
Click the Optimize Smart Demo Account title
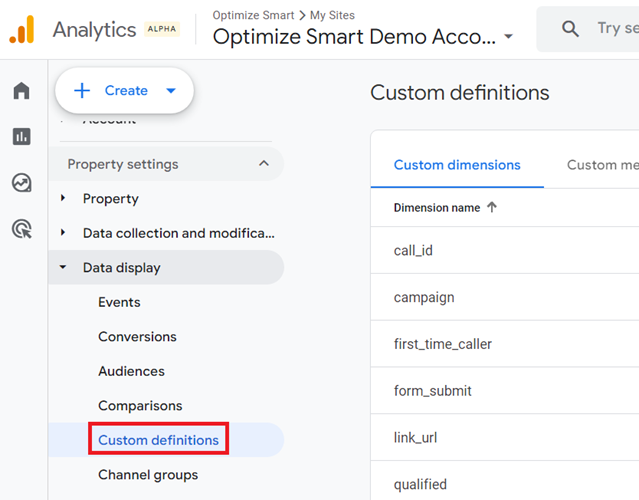(354, 37)
